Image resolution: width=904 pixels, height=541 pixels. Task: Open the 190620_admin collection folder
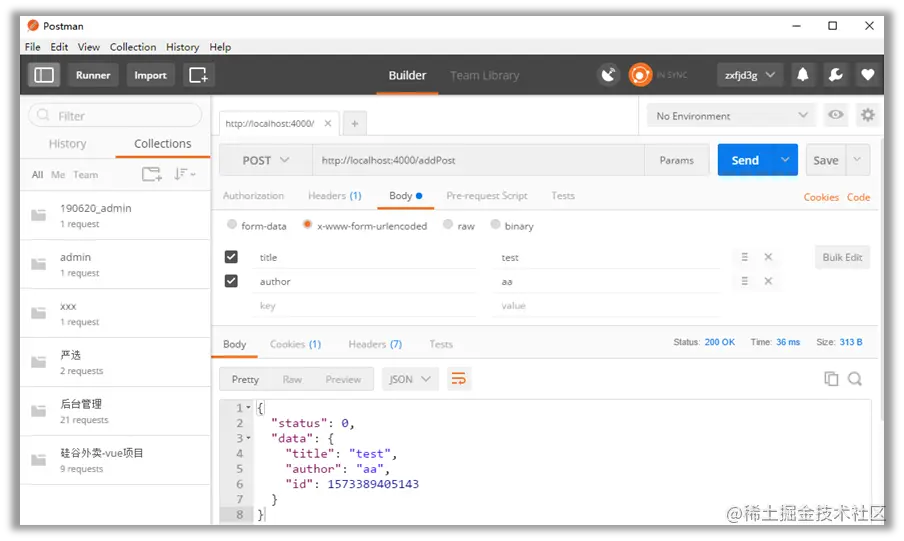point(115,215)
